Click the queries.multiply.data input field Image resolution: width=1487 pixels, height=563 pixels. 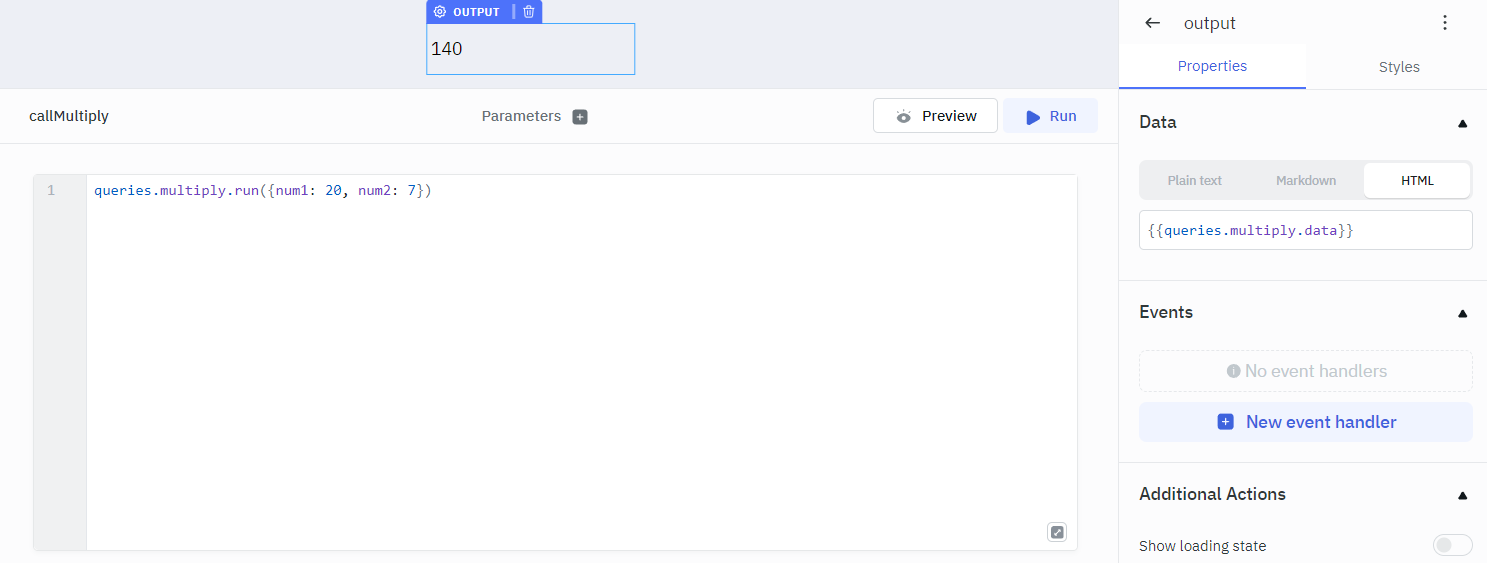[x=1305, y=230]
